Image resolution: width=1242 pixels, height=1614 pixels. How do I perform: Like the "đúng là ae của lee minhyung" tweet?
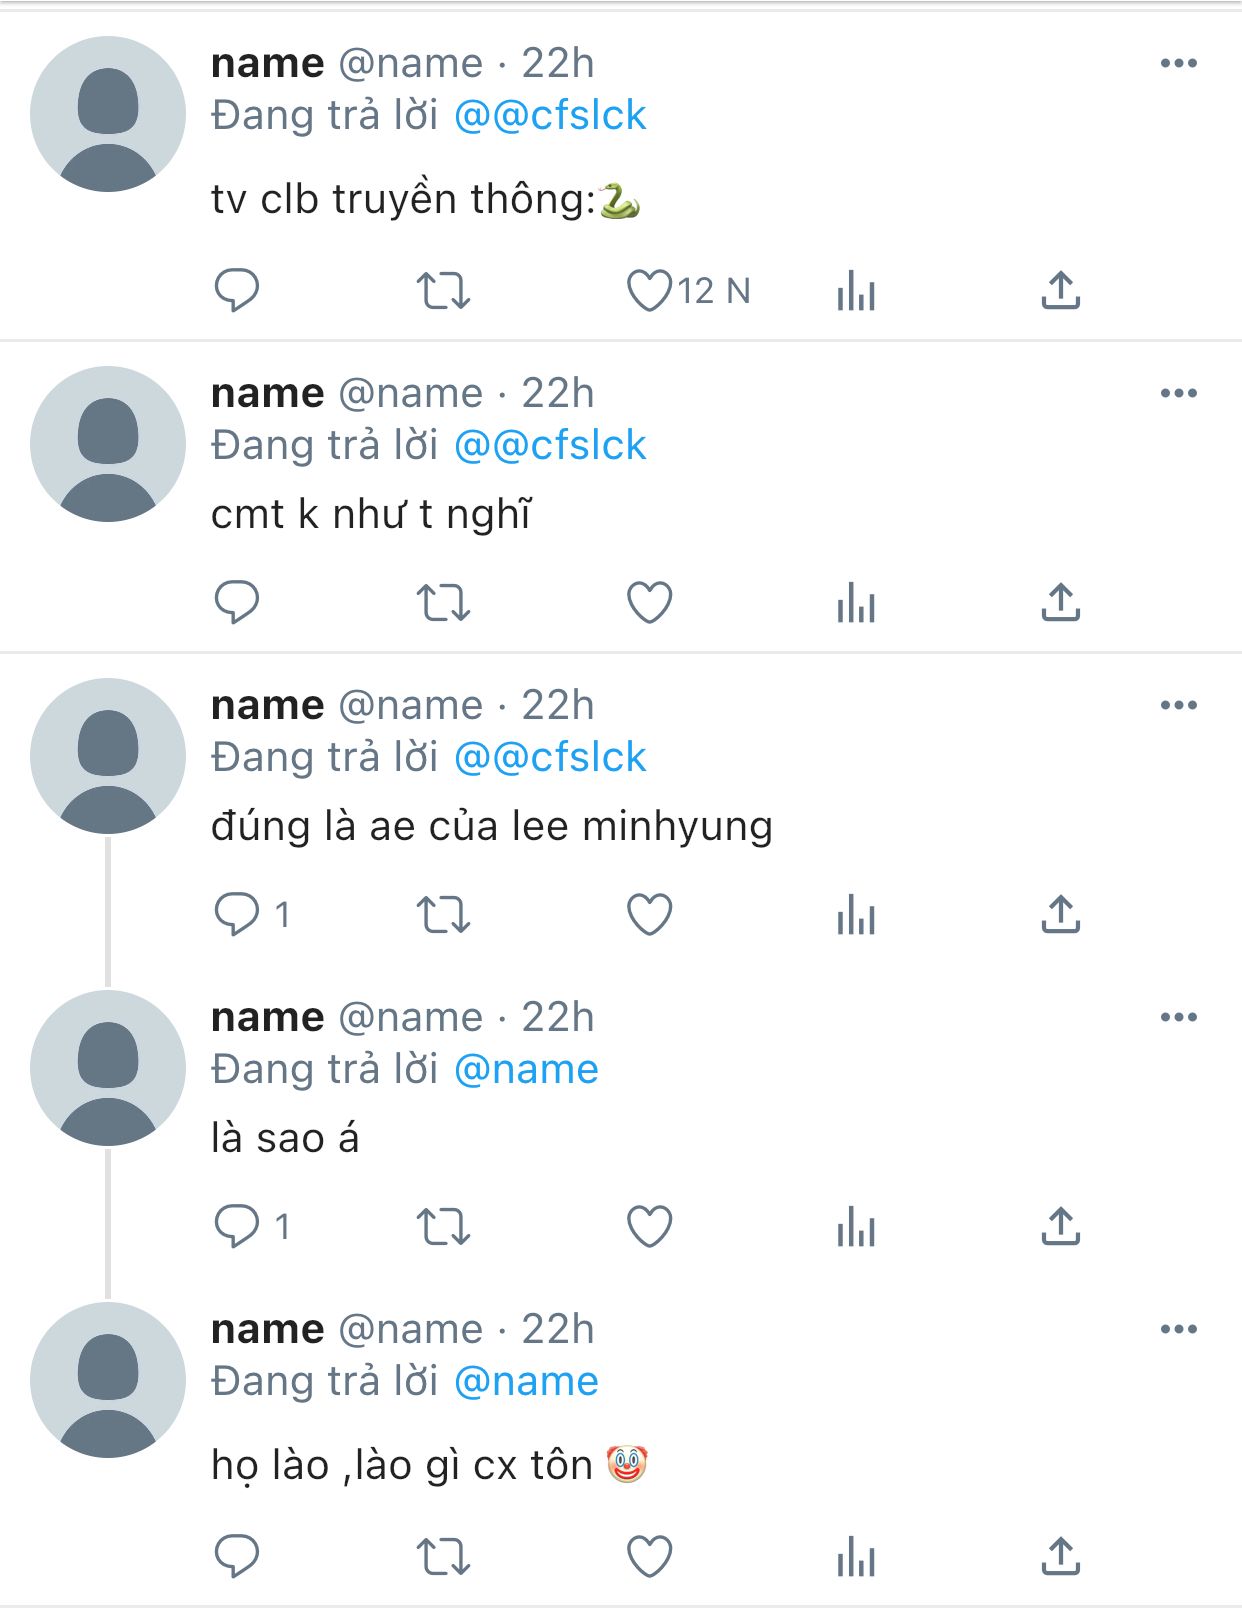click(x=650, y=915)
